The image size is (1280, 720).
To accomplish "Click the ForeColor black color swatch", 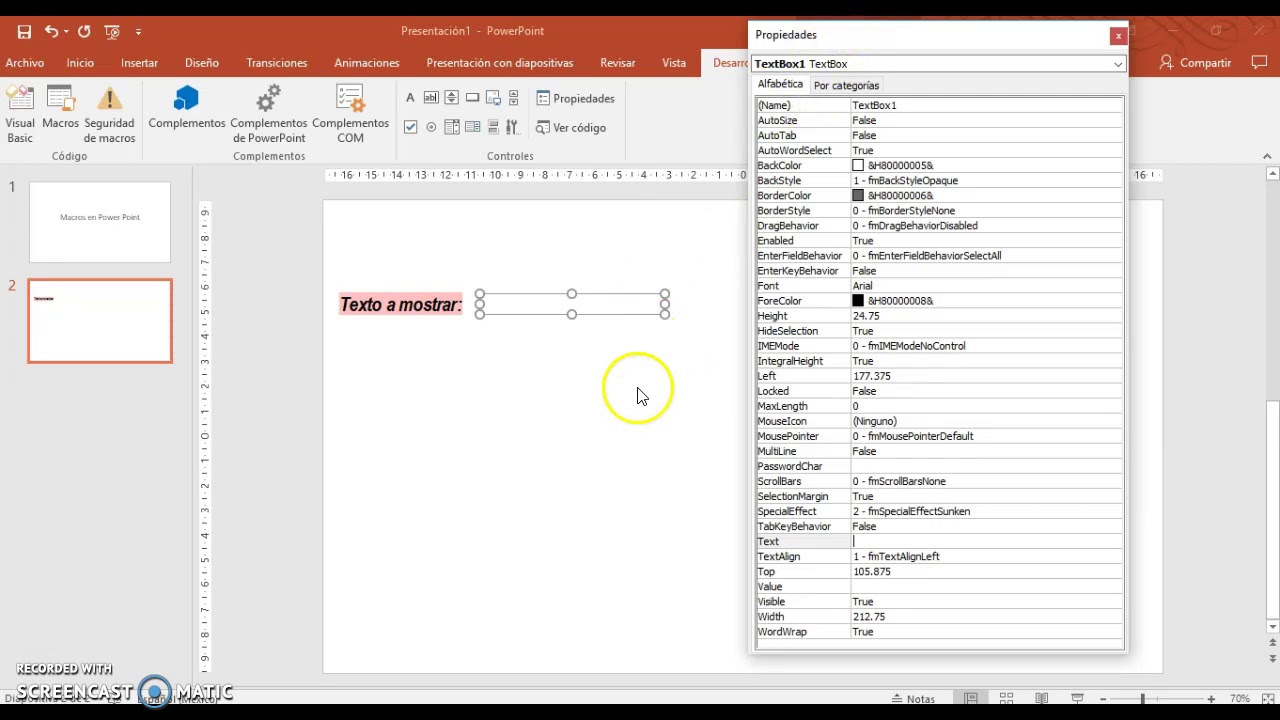I will click(x=858, y=301).
